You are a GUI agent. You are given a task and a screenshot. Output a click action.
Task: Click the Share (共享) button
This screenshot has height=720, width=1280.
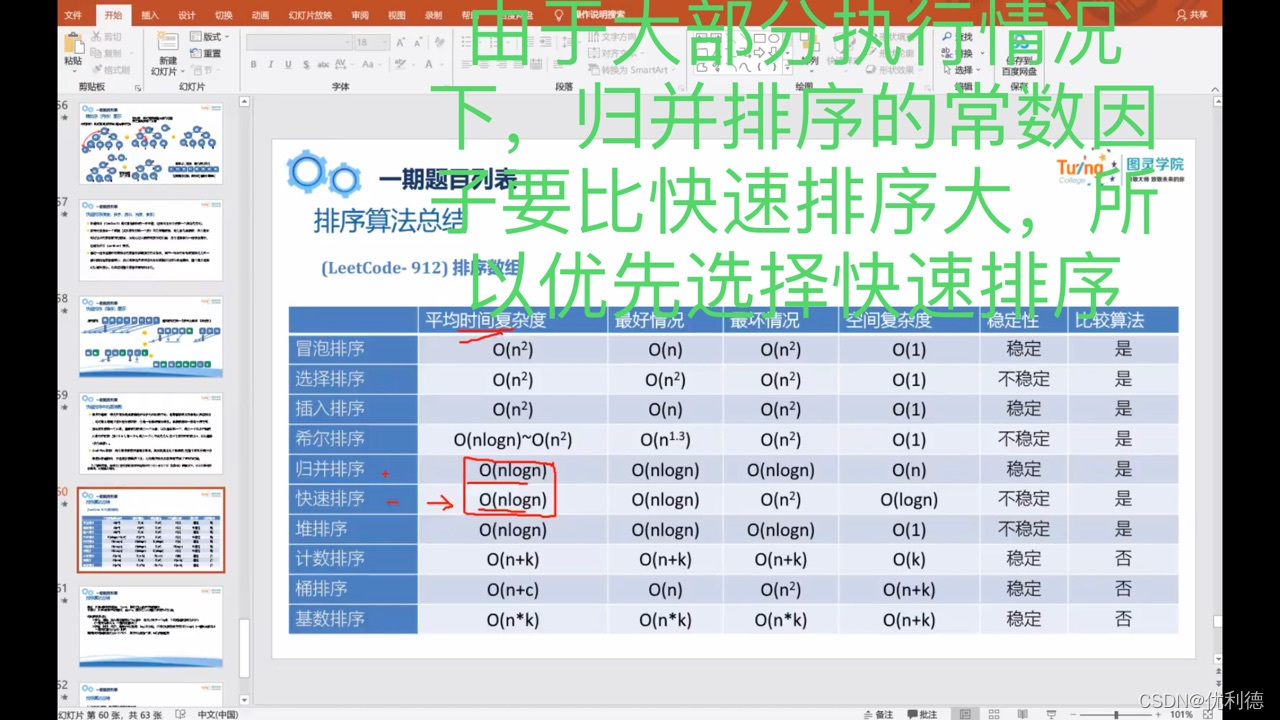pyautogui.click(x=1193, y=15)
